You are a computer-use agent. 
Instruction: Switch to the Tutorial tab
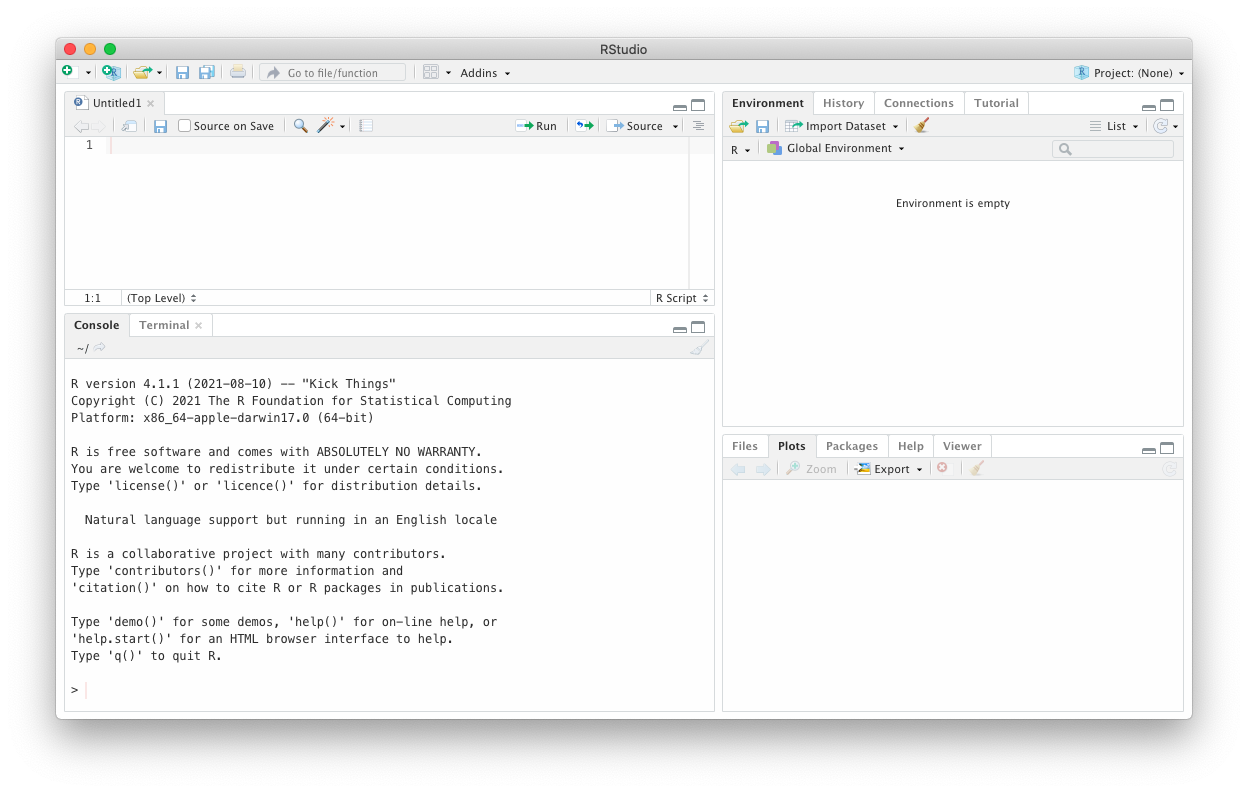pyautogui.click(x=996, y=103)
